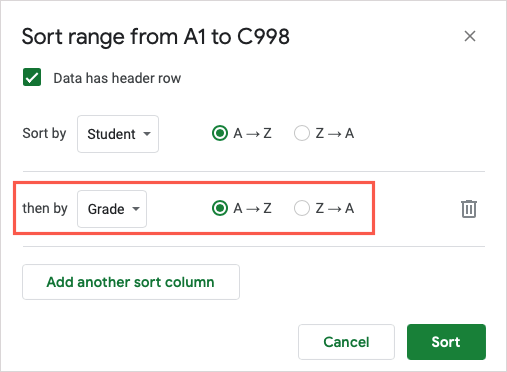Viewport: 507px width, 372px height.
Task: Delete the Grade sort rule with trash icon
Action: (469, 209)
